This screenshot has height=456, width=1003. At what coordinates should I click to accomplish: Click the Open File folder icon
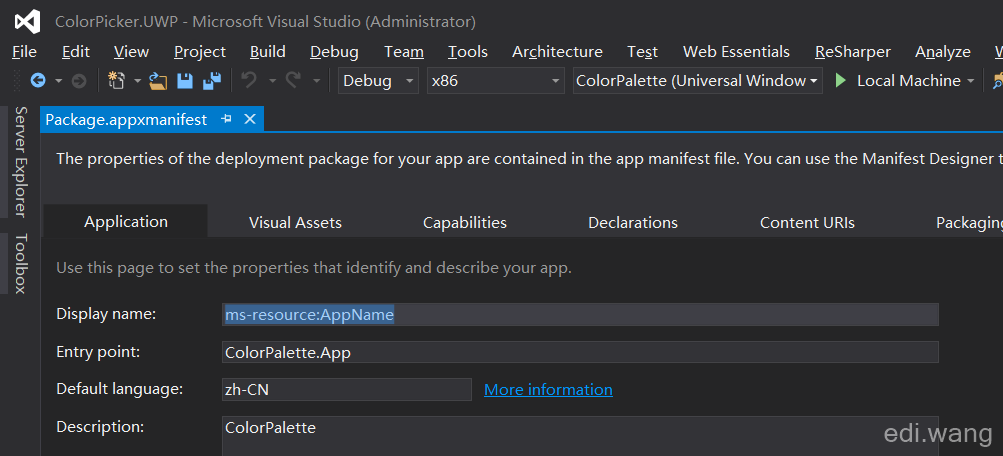pos(158,81)
